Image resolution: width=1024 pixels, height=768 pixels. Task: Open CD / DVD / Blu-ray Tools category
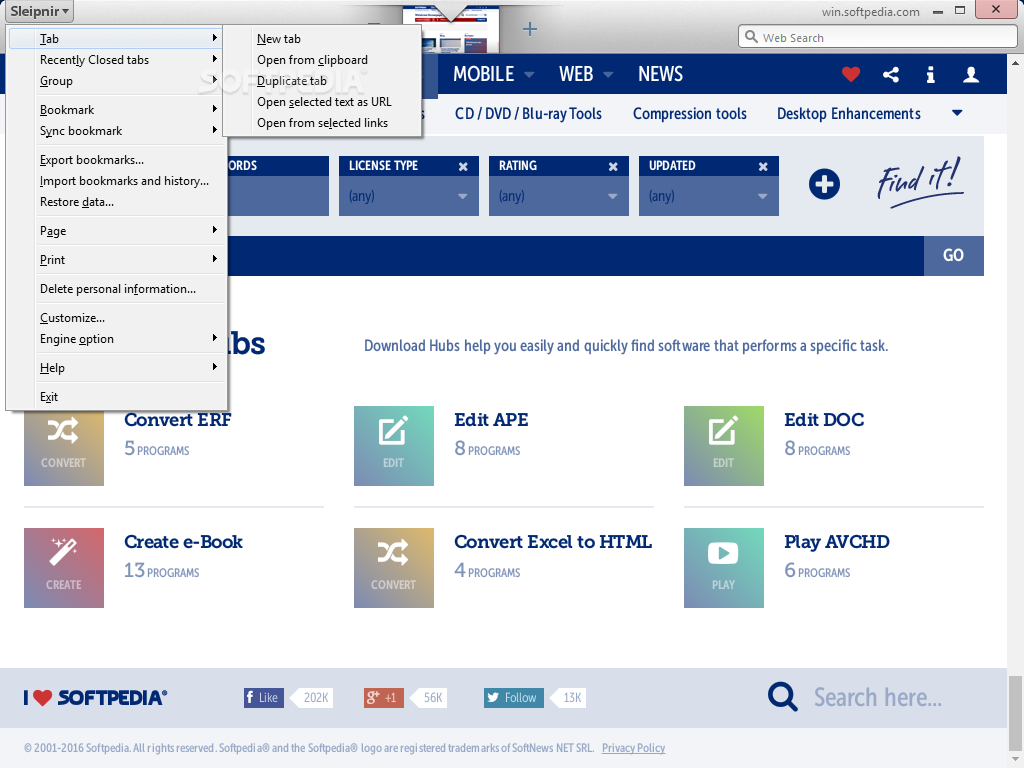(528, 114)
